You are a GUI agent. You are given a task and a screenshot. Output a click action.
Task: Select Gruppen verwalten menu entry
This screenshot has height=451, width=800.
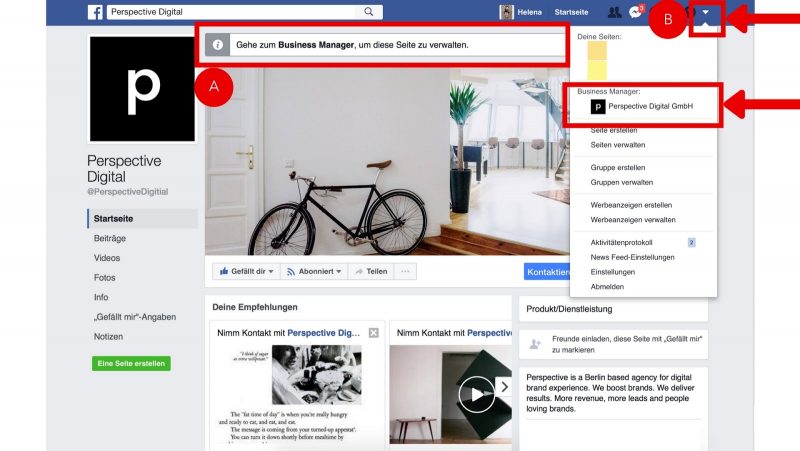622,182
